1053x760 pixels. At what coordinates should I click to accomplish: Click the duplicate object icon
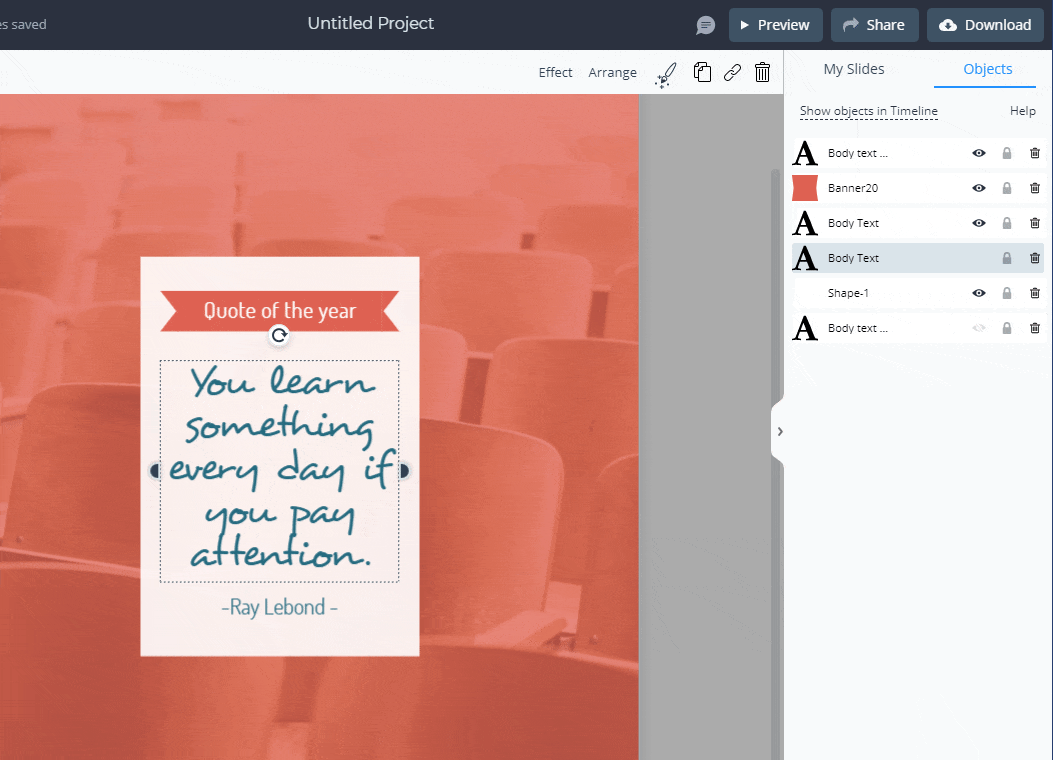coord(702,72)
